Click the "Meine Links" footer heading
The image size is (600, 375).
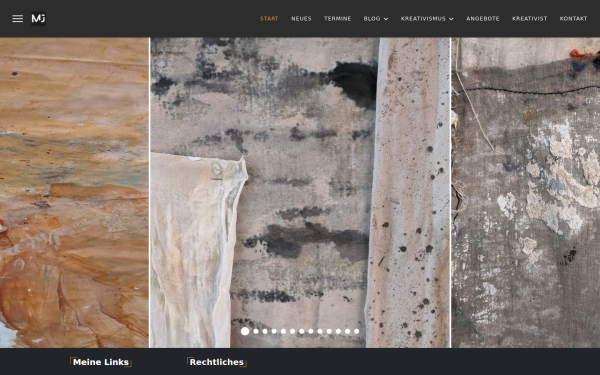pos(101,362)
